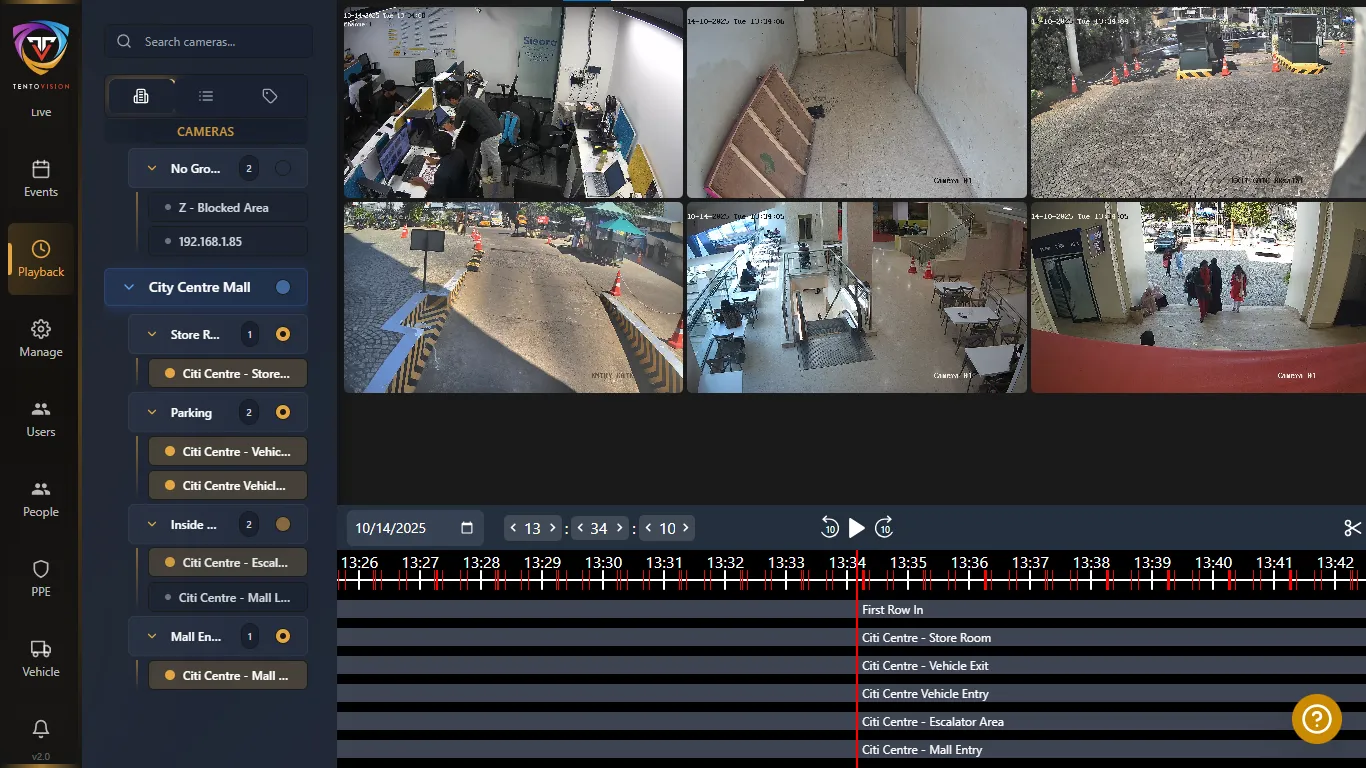The height and width of the screenshot is (768, 1366).
Task: Collapse the Parking group chevron
Action: click(152, 412)
